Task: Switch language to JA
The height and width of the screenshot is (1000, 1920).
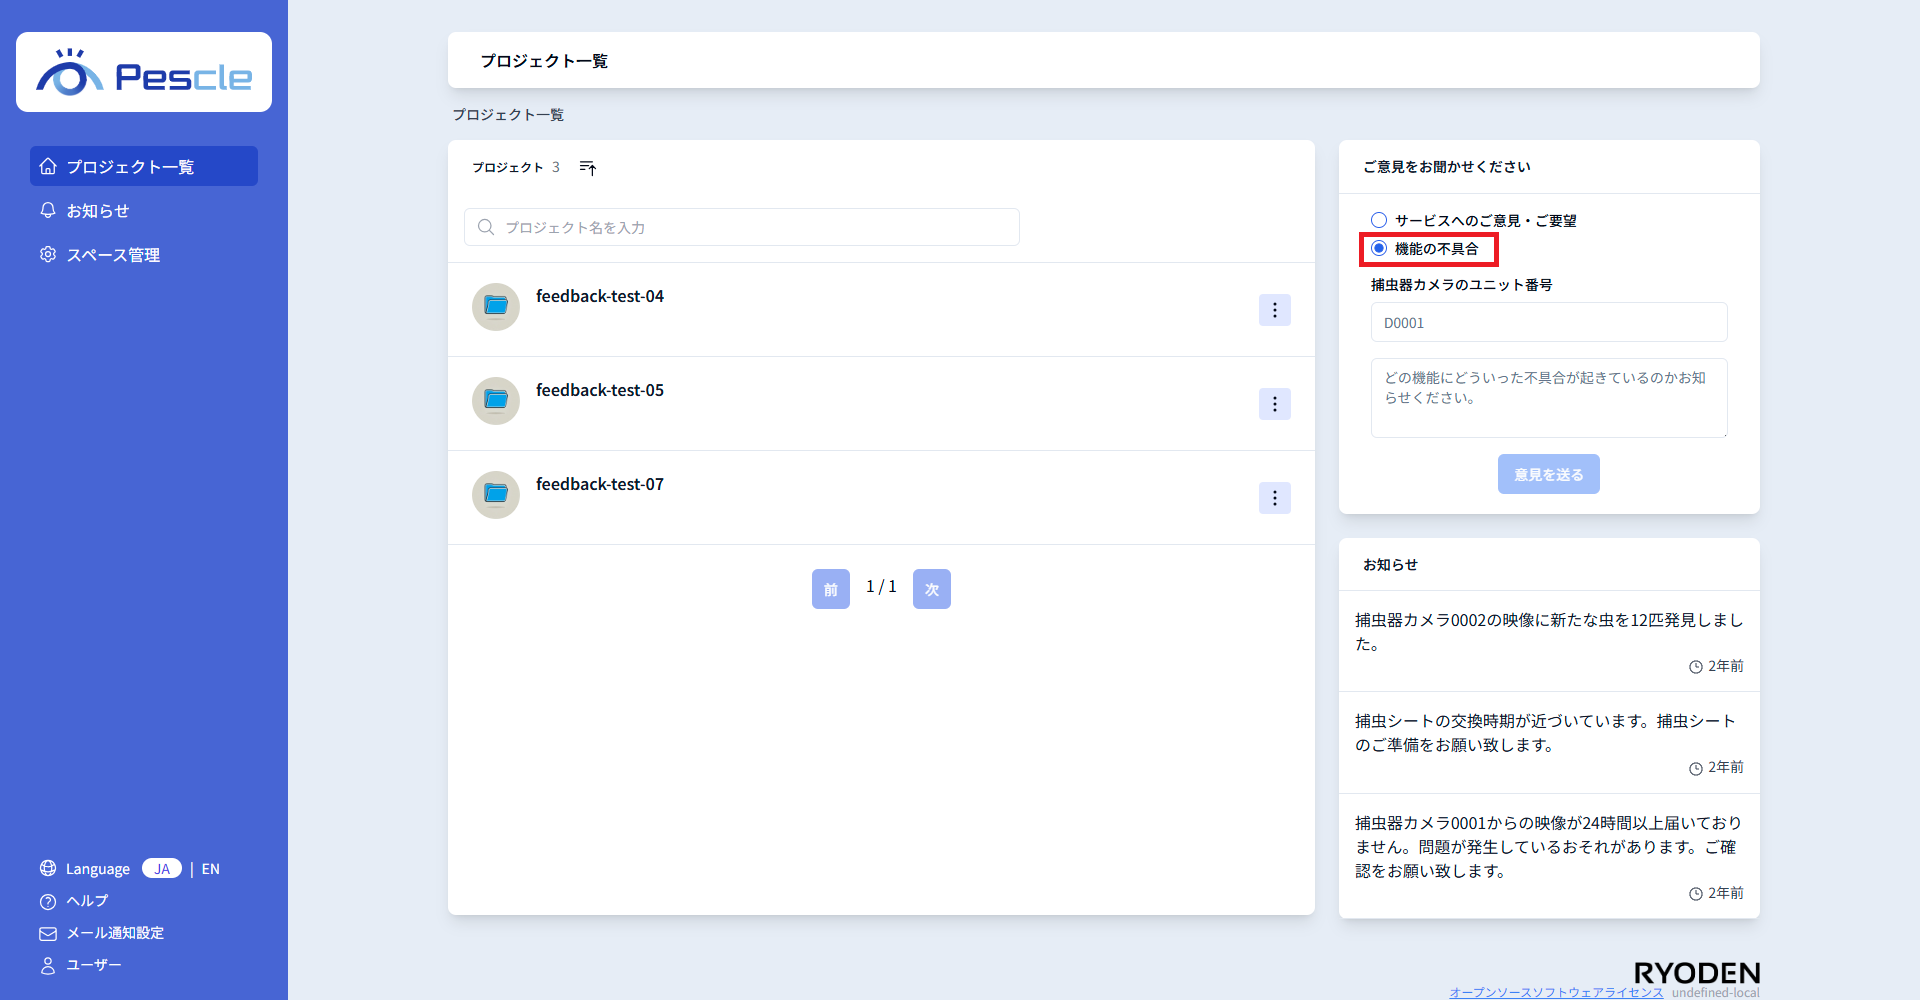Action: [162, 868]
